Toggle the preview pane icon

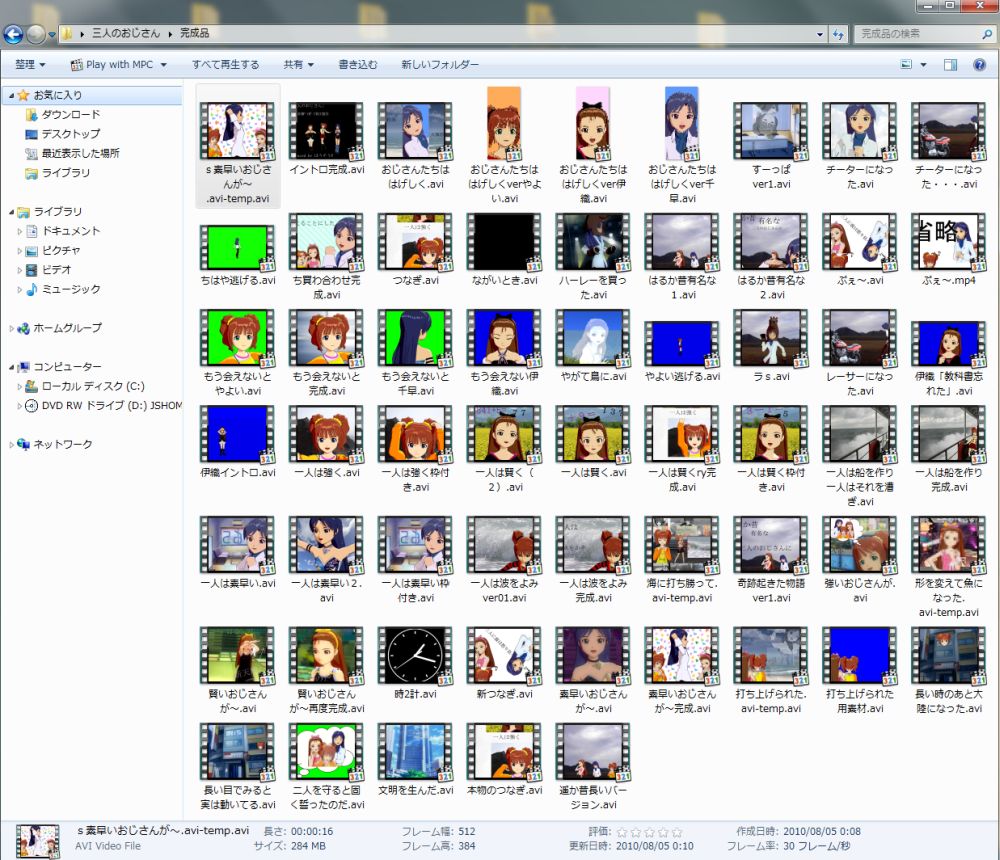tap(950, 64)
